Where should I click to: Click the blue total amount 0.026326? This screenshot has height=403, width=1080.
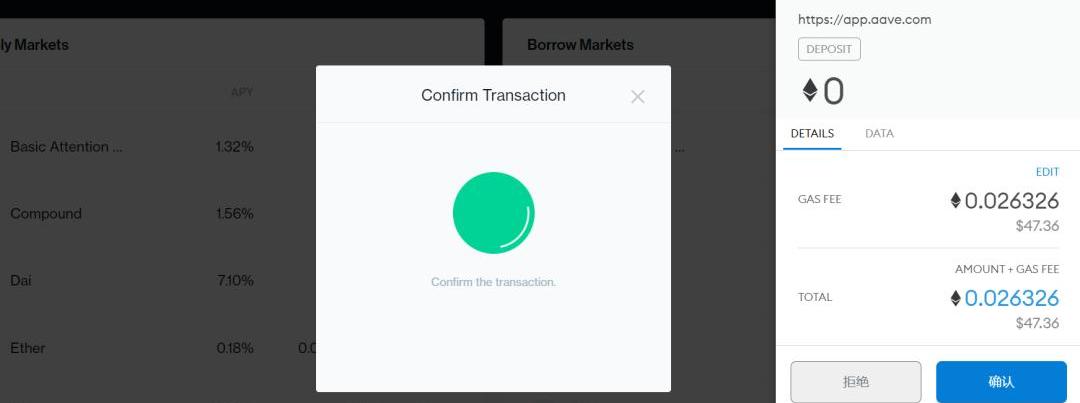point(1011,298)
